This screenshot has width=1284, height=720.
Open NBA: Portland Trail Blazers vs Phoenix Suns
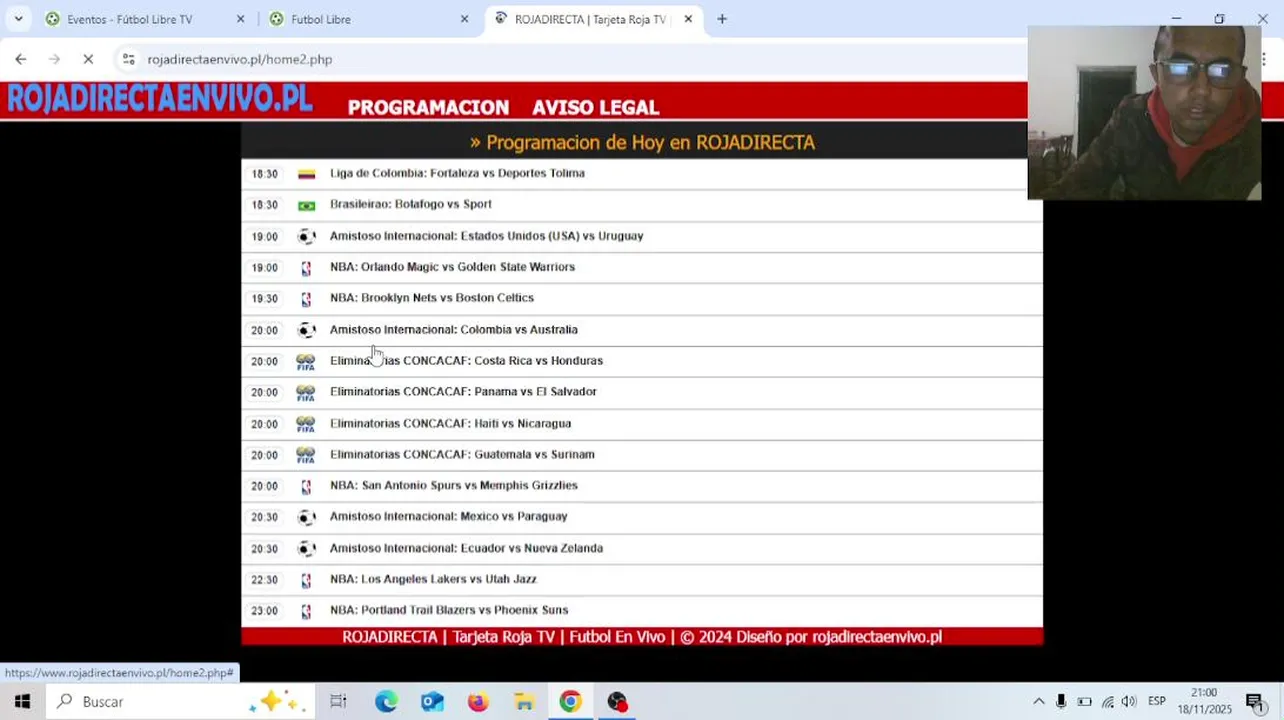[x=449, y=610]
